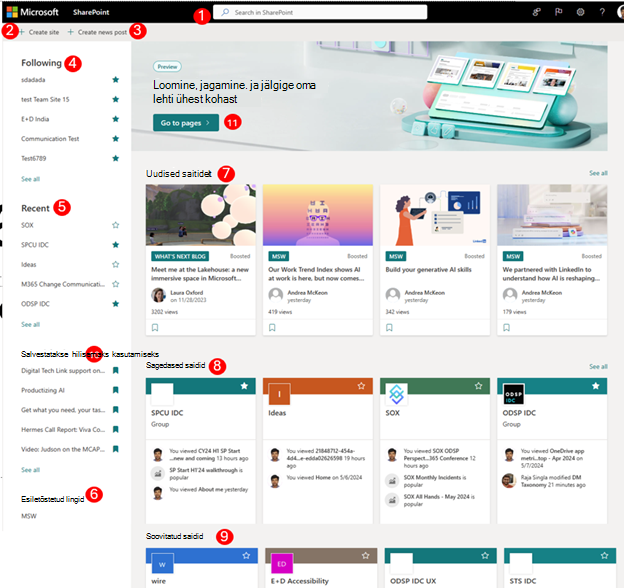Screen dimensions: 624x588
Task: Unfollow sdadada site star
Action: [x=115, y=80]
